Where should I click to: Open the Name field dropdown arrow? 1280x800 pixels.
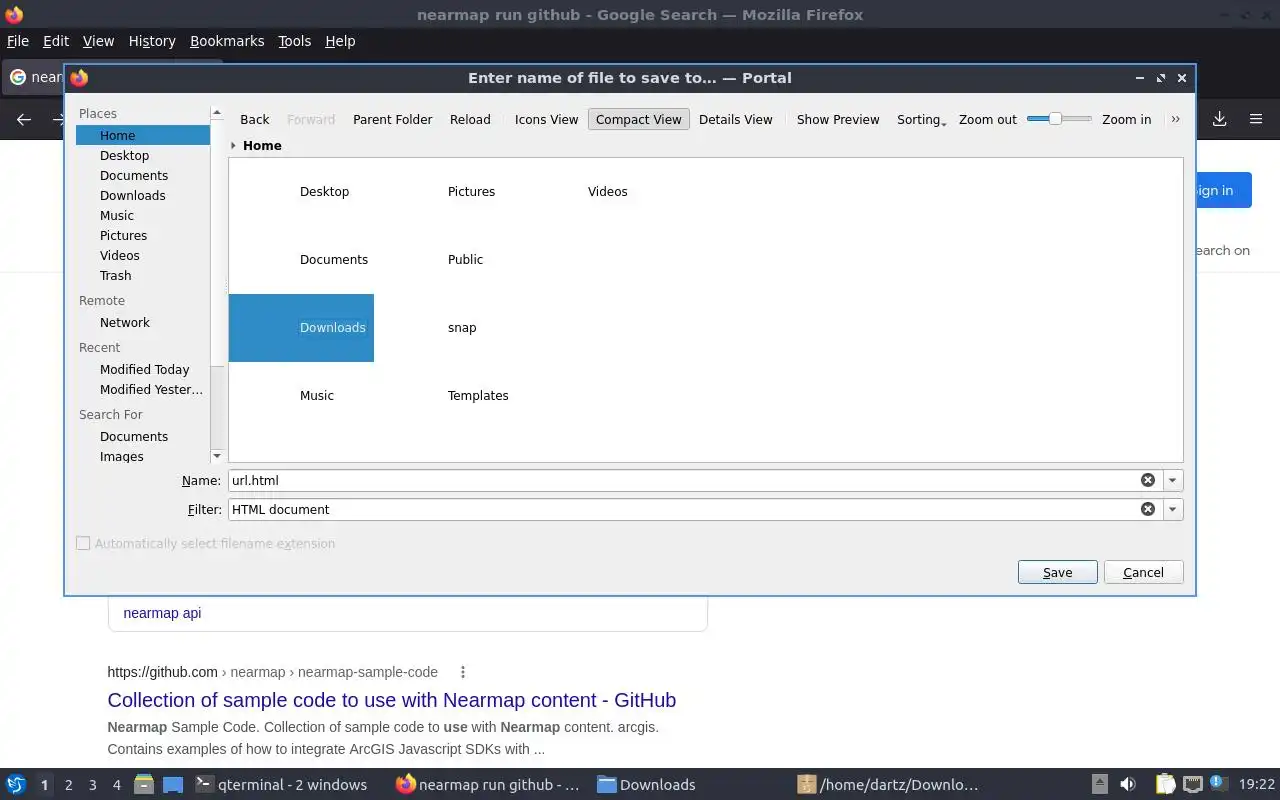(1173, 480)
